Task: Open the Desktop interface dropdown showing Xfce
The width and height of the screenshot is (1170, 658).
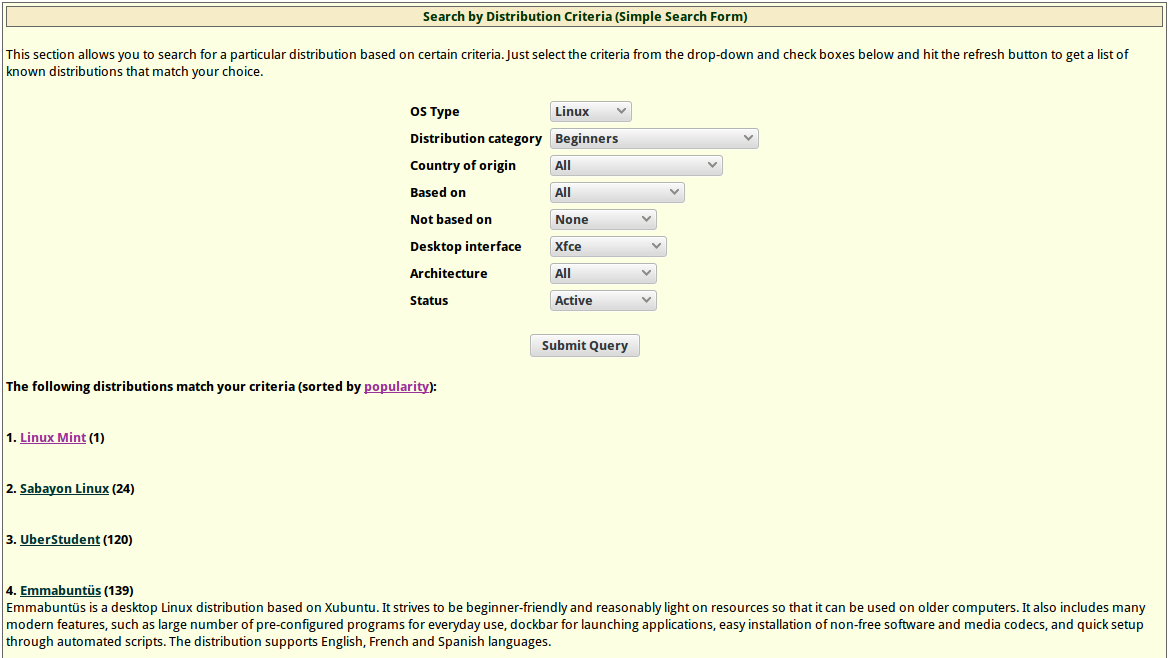Action: 608,246
